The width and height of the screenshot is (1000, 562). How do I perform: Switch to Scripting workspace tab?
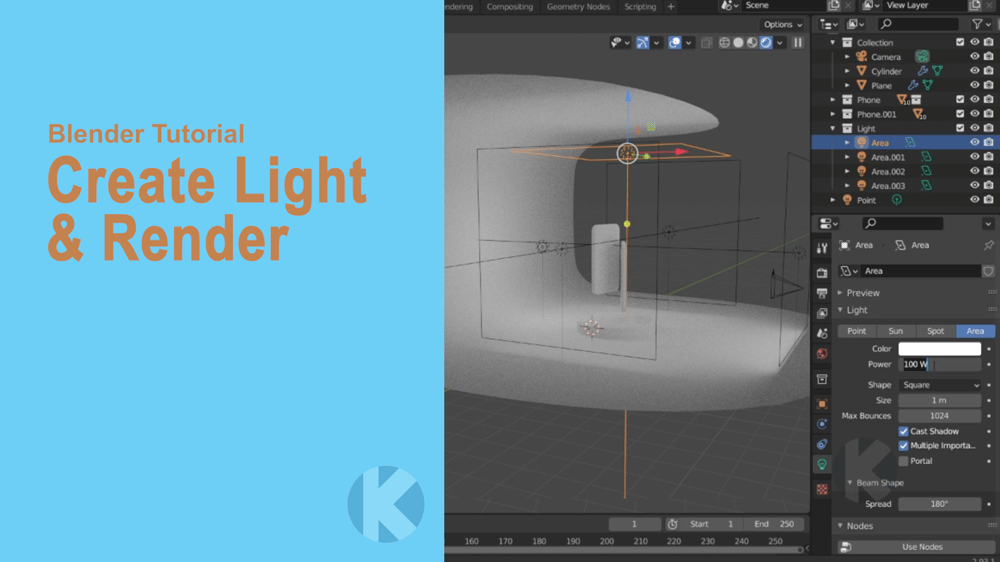(640, 6)
